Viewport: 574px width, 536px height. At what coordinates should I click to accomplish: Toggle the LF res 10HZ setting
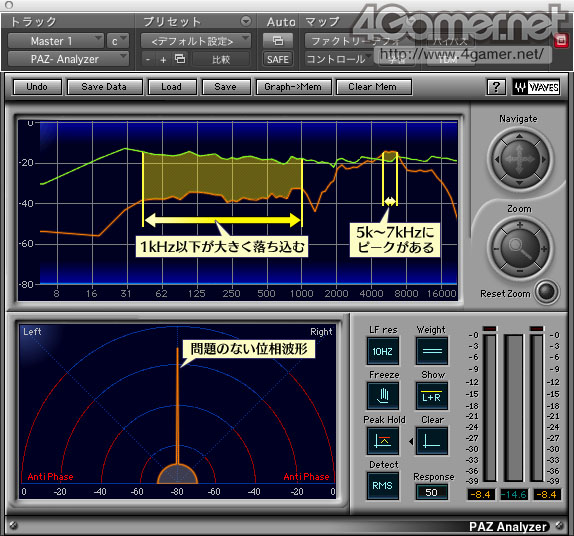[383, 351]
